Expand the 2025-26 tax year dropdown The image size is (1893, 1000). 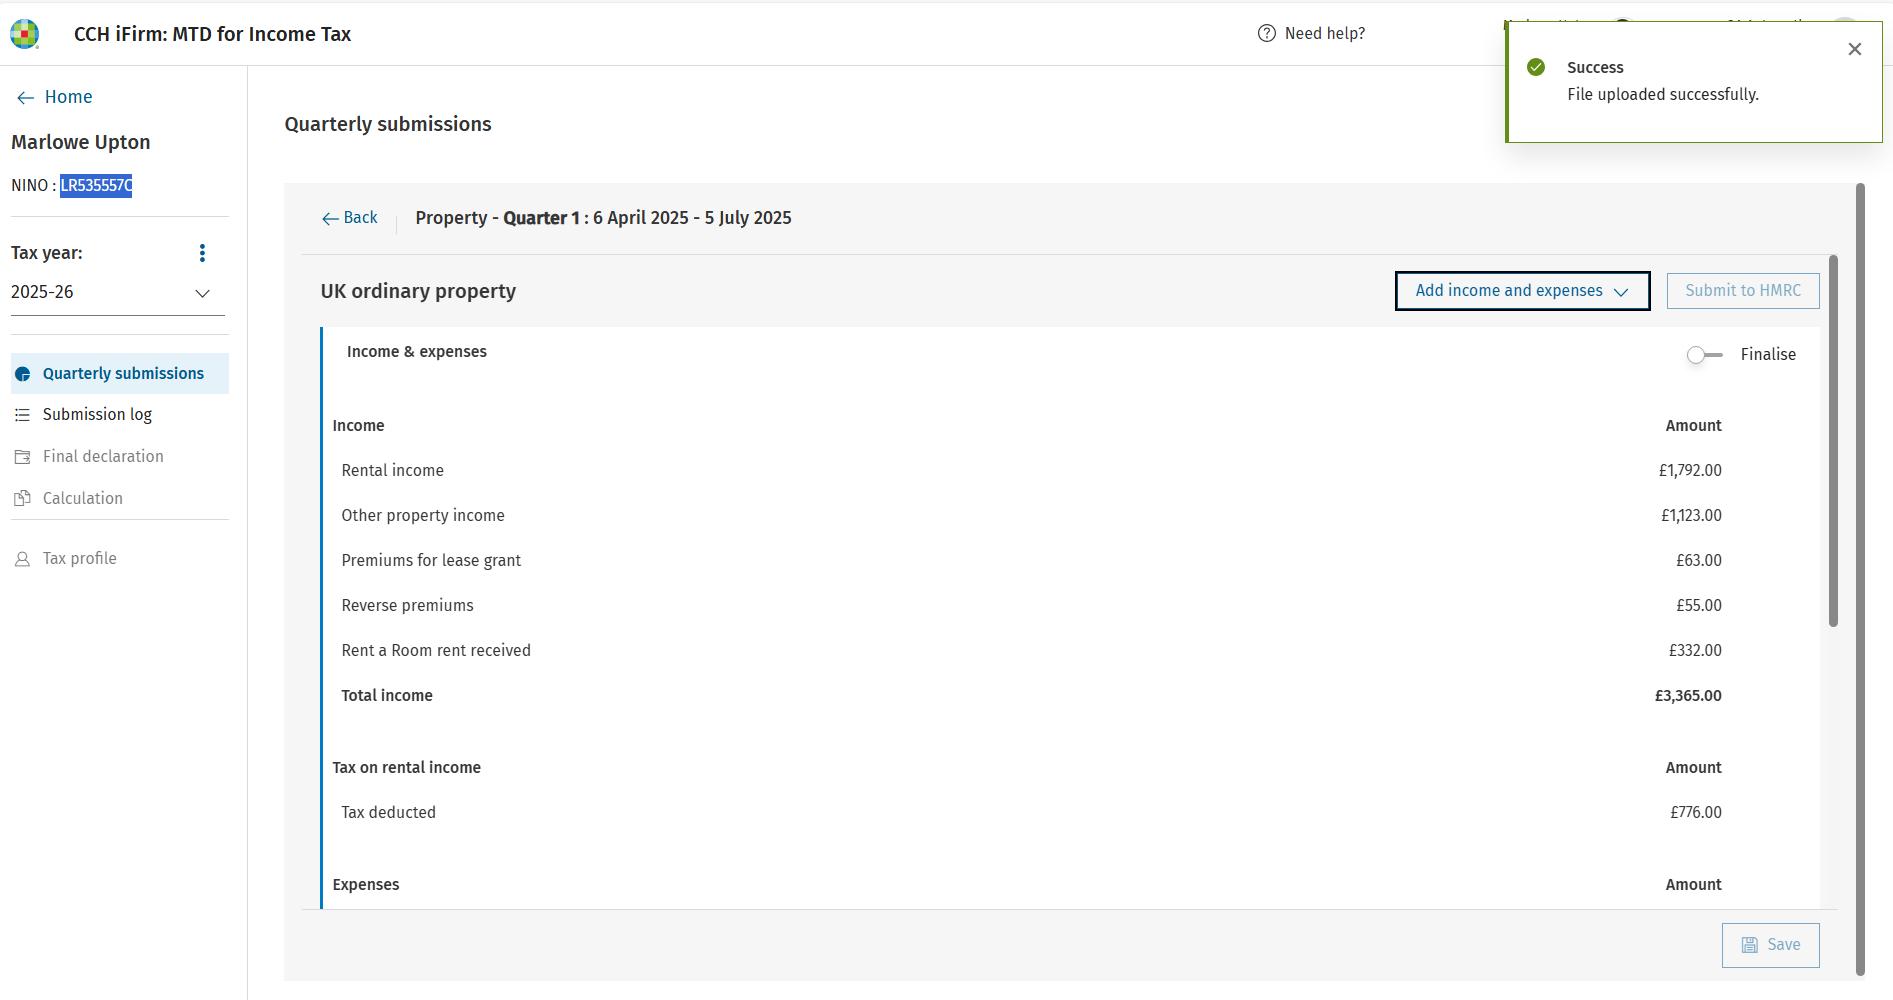click(x=118, y=293)
